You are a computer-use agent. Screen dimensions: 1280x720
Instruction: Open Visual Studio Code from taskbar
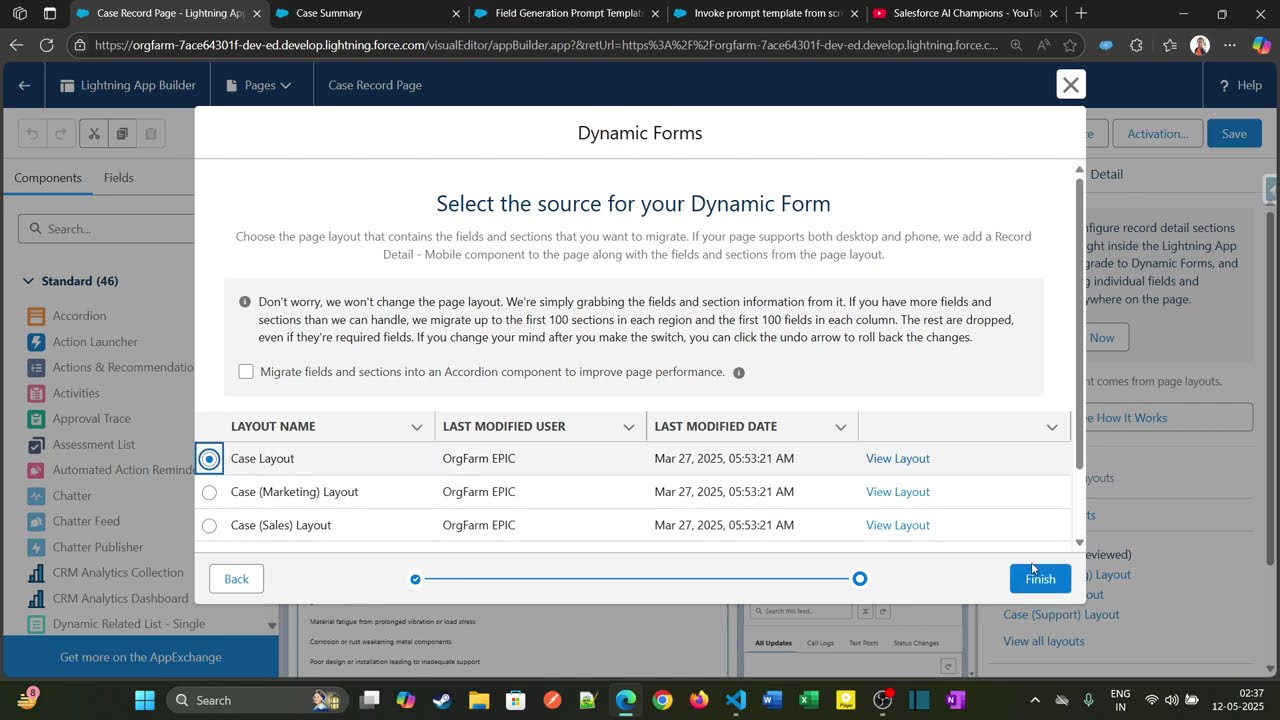[736, 700]
